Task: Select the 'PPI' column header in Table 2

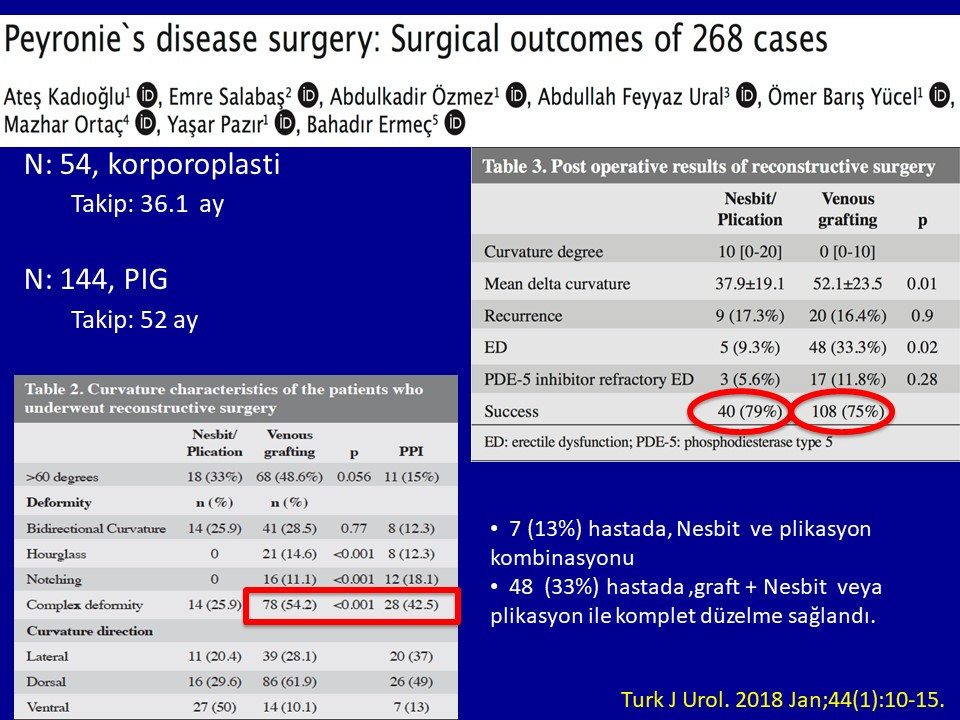Action: [x=411, y=451]
